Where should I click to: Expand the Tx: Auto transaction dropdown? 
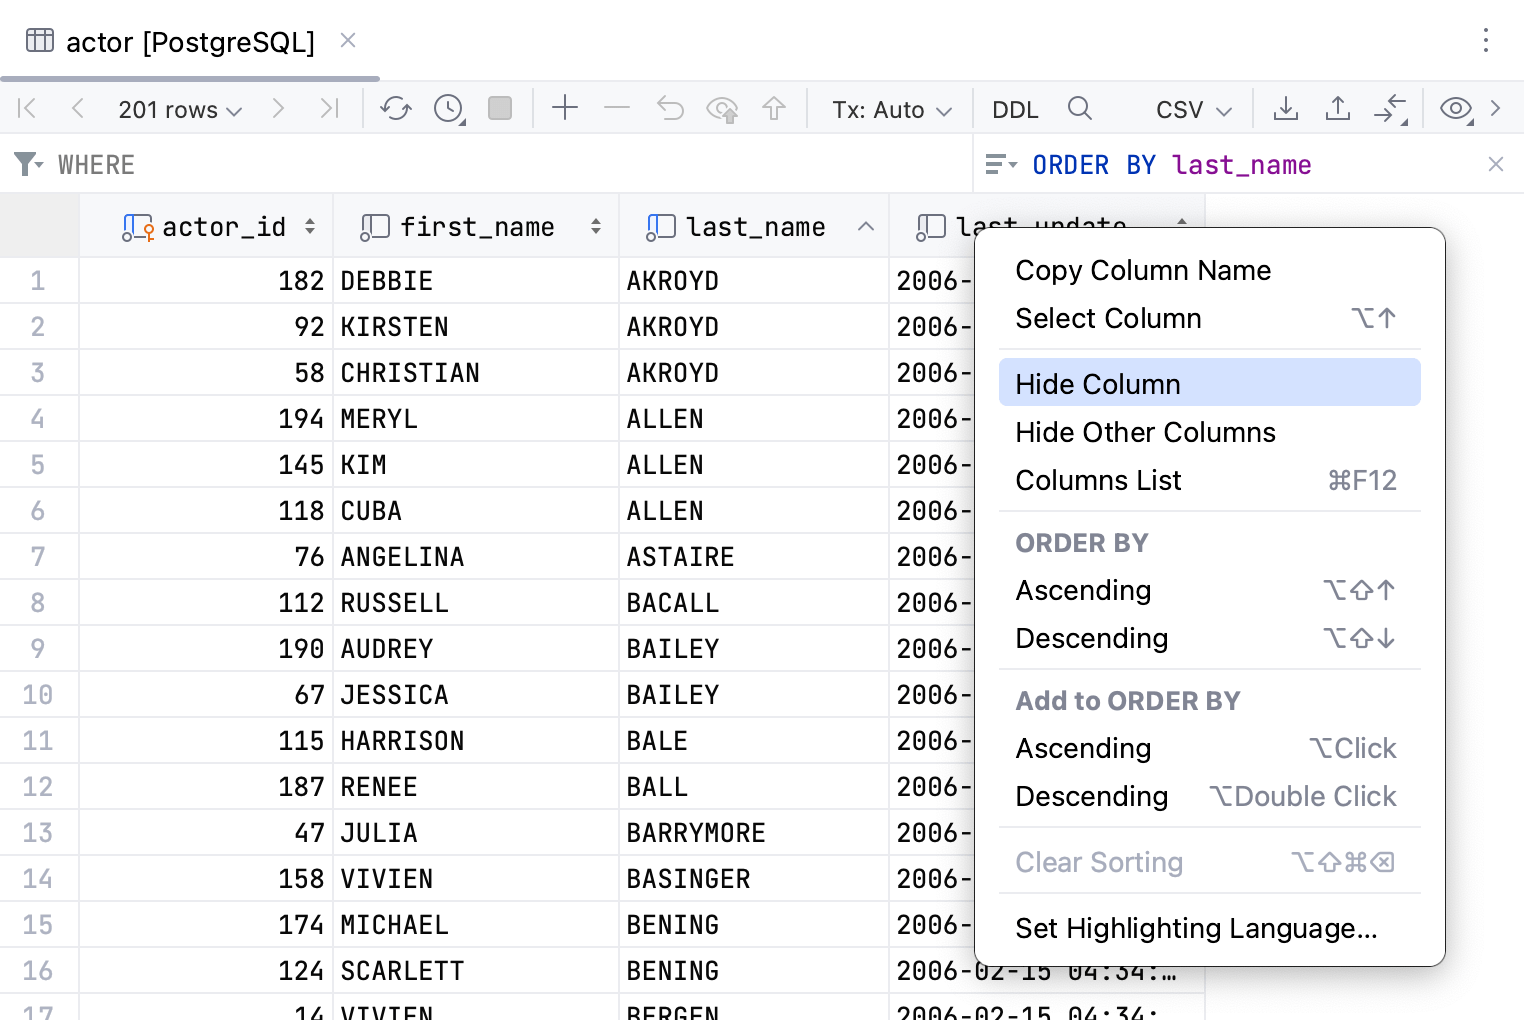coord(891,109)
